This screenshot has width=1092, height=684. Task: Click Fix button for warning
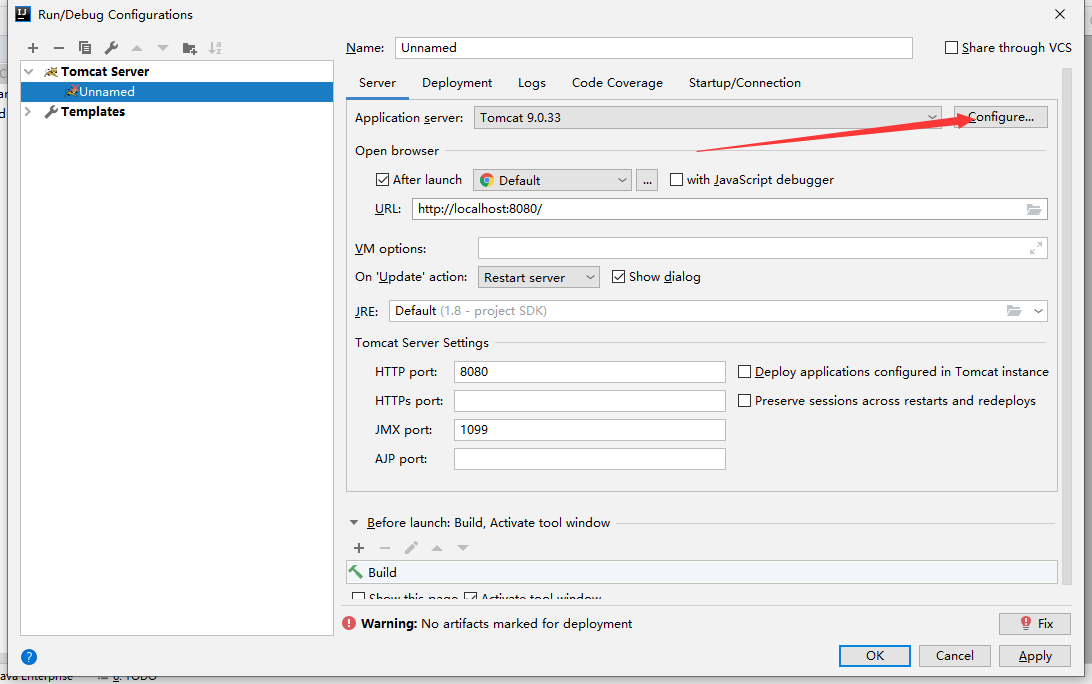1034,623
